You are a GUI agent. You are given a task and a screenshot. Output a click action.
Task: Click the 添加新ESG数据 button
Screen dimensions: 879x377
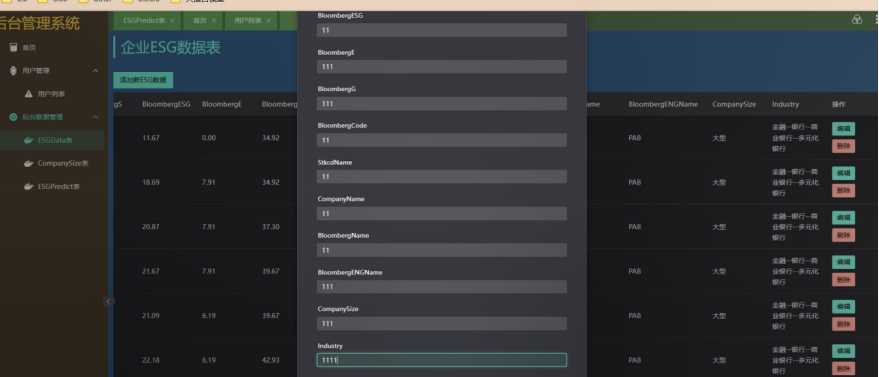coord(143,80)
